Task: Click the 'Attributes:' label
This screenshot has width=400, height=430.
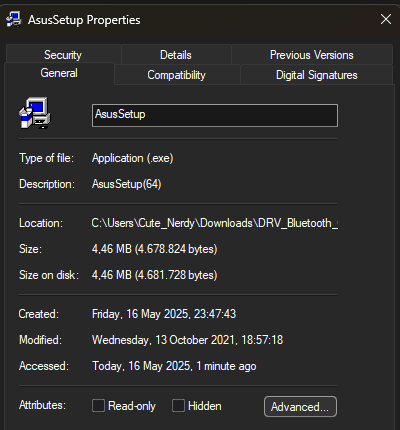Action: click(42, 405)
